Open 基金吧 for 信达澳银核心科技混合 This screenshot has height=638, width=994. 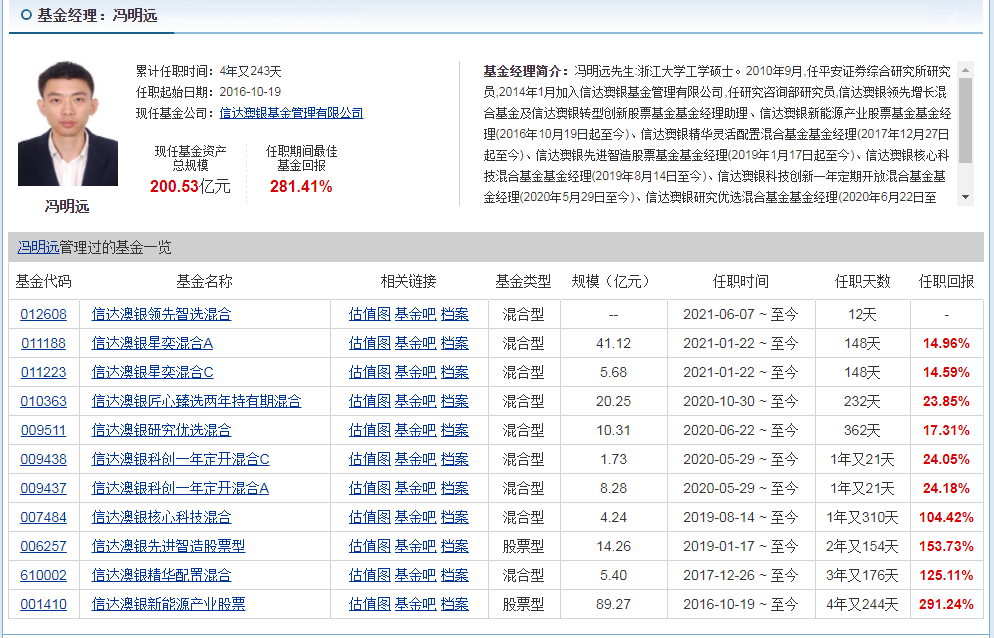click(x=415, y=518)
